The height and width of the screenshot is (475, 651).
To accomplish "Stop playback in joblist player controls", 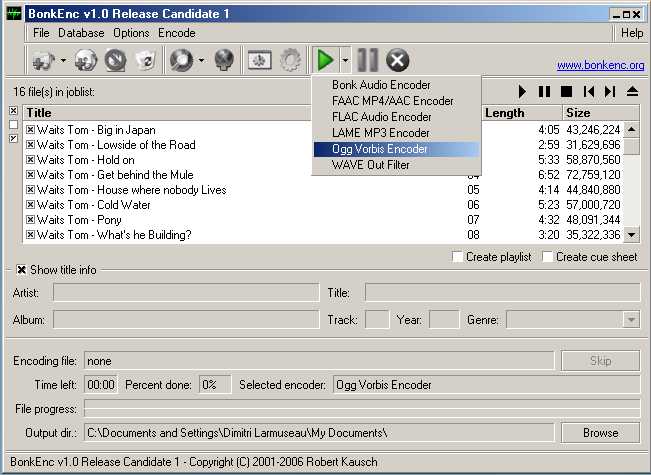I will [566, 91].
